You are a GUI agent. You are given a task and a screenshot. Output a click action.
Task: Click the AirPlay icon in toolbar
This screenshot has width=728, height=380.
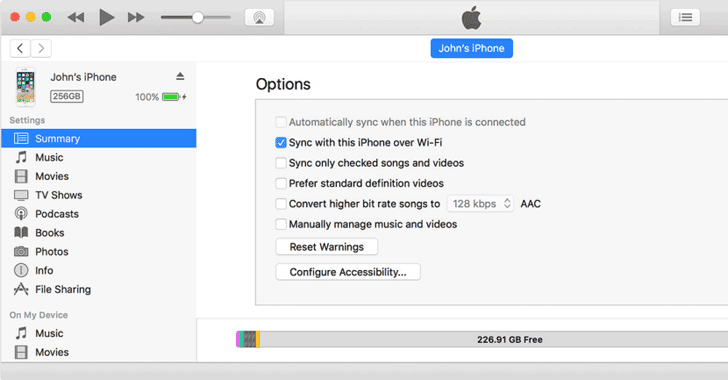(x=259, y=18)
